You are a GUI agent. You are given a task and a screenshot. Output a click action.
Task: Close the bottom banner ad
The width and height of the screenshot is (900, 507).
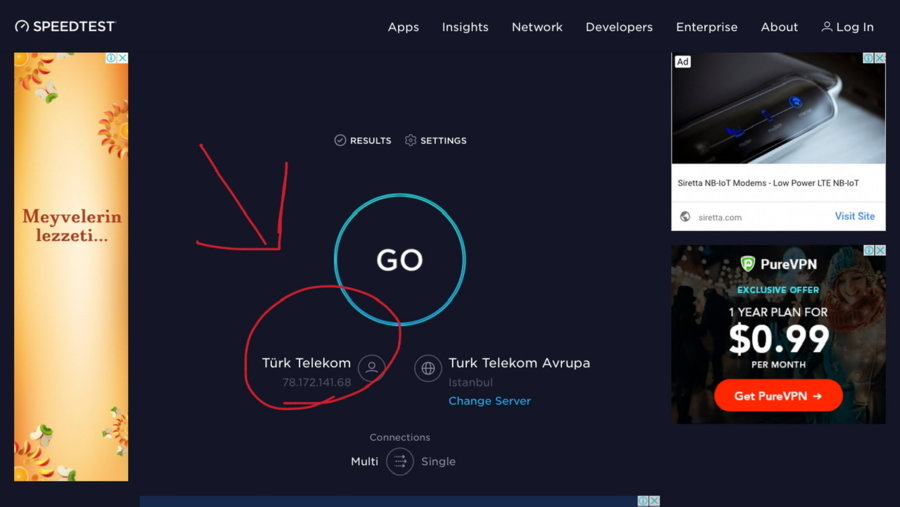tap(654, 501)
